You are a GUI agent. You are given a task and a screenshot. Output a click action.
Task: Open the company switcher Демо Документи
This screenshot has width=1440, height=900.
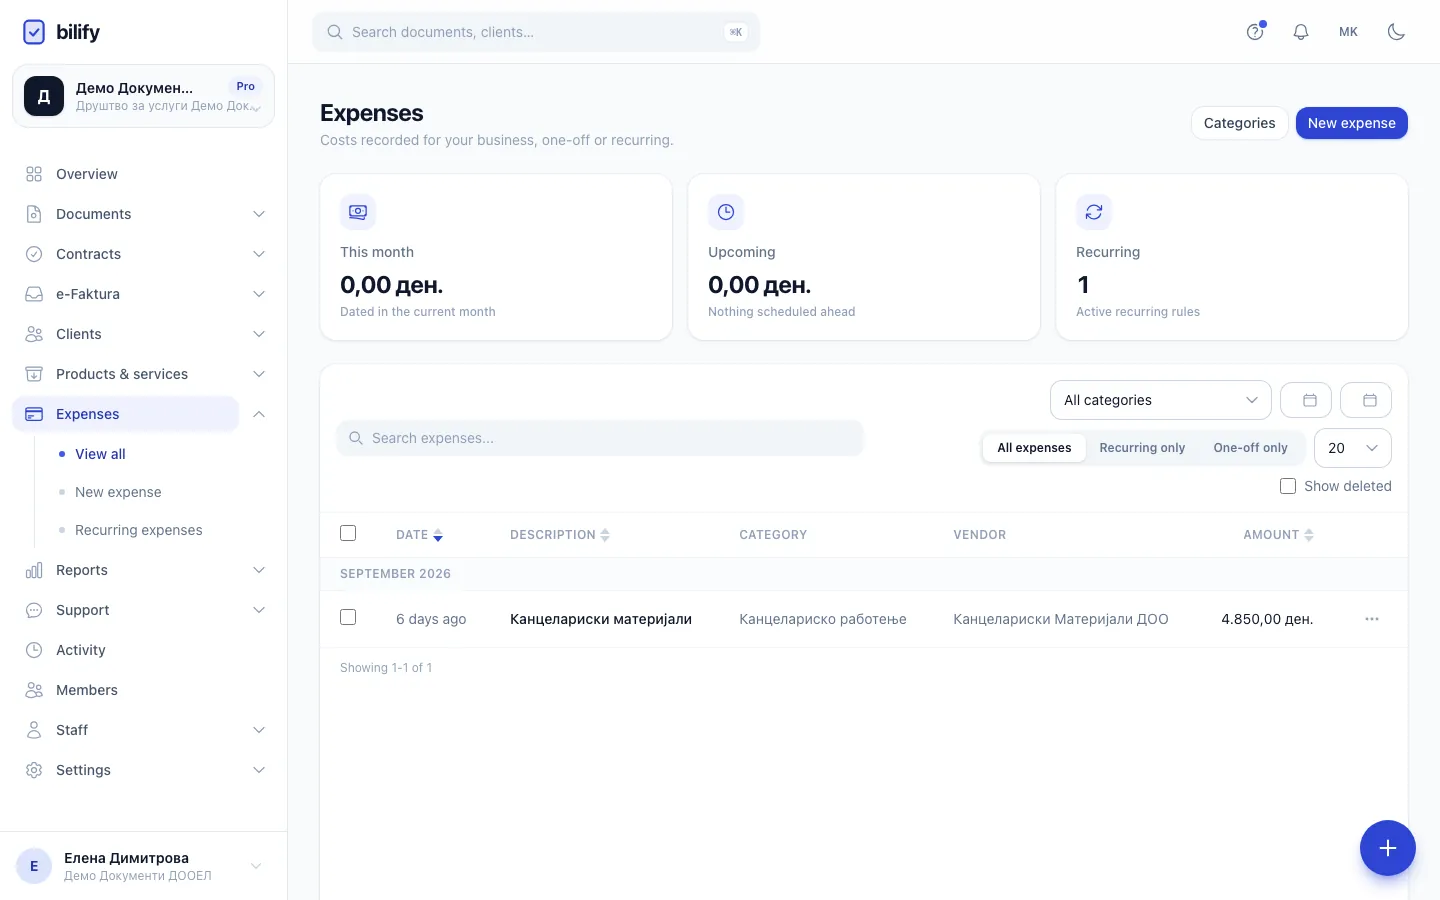coord(143,96)
